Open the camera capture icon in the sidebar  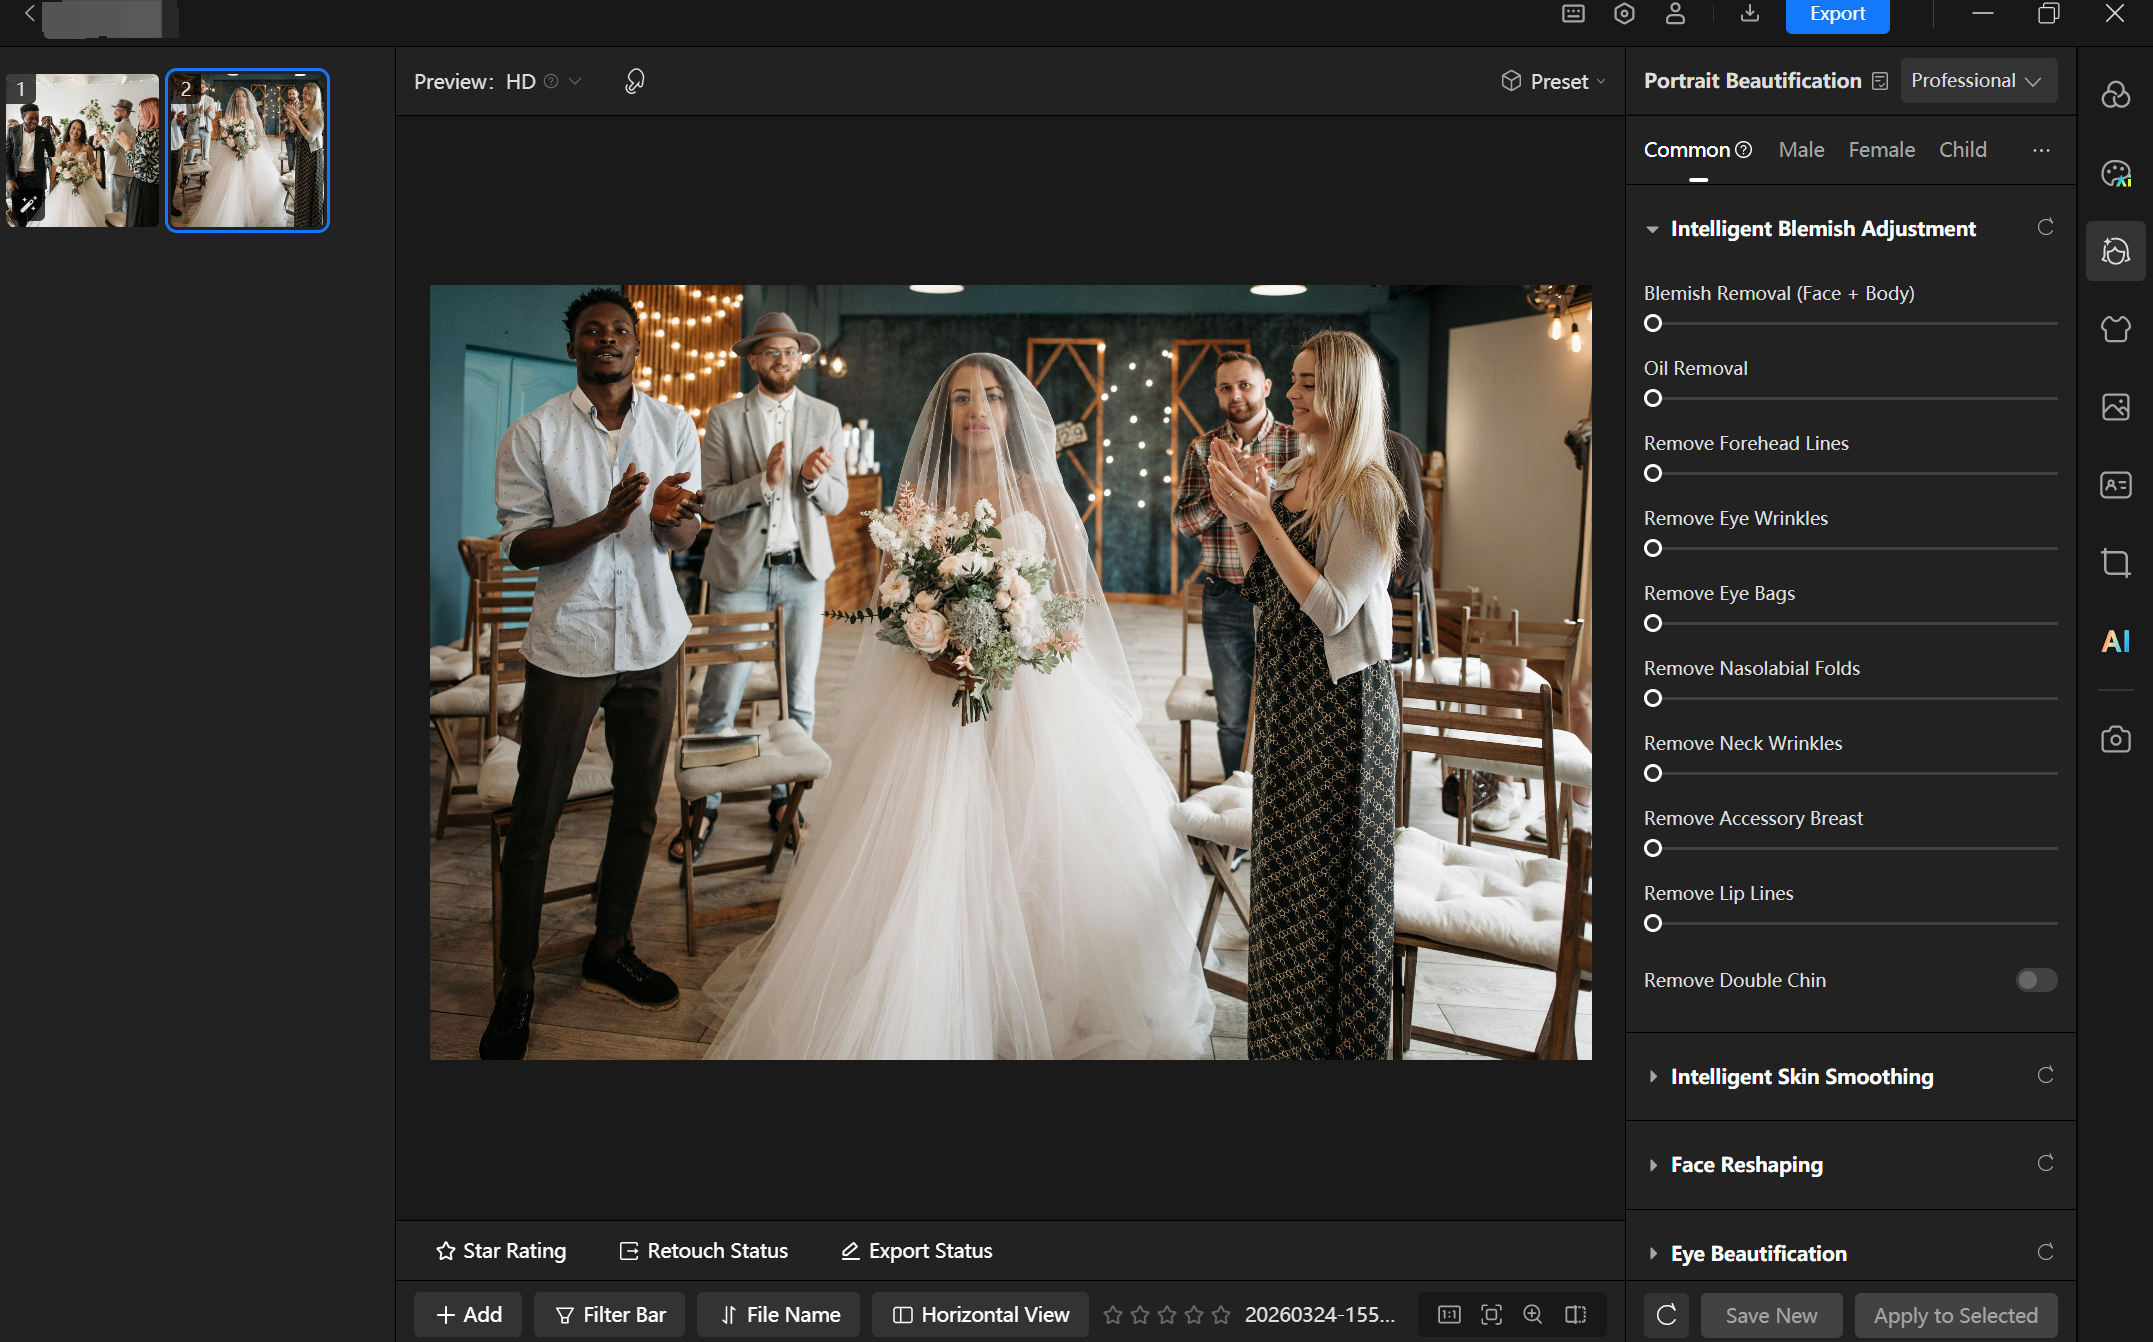[x=2115, y=739]
